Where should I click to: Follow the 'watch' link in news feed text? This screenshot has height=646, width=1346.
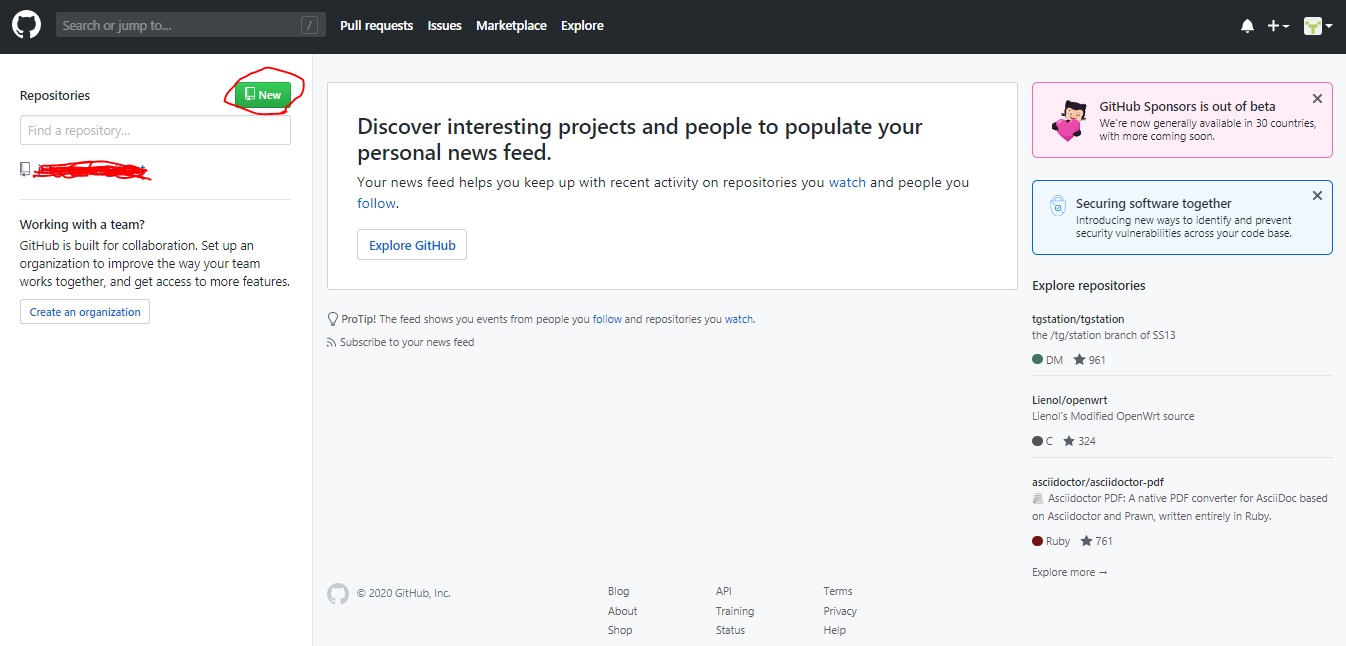(x=847, y=182)
